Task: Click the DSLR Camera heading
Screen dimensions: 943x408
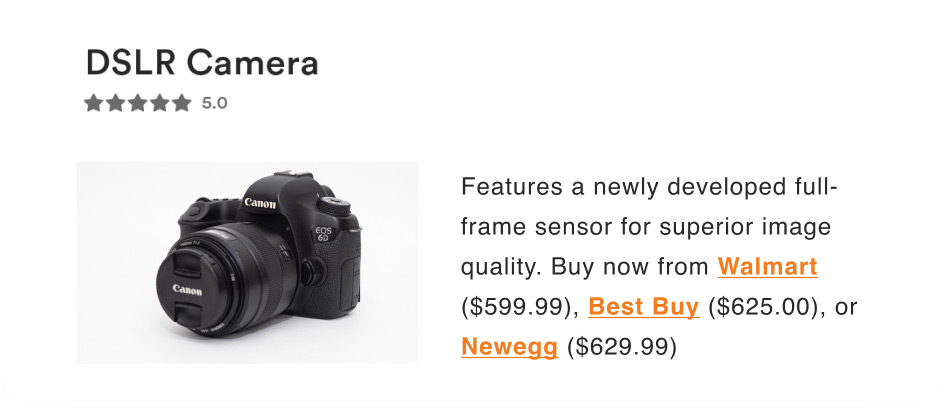Action: tap(202, 63)
